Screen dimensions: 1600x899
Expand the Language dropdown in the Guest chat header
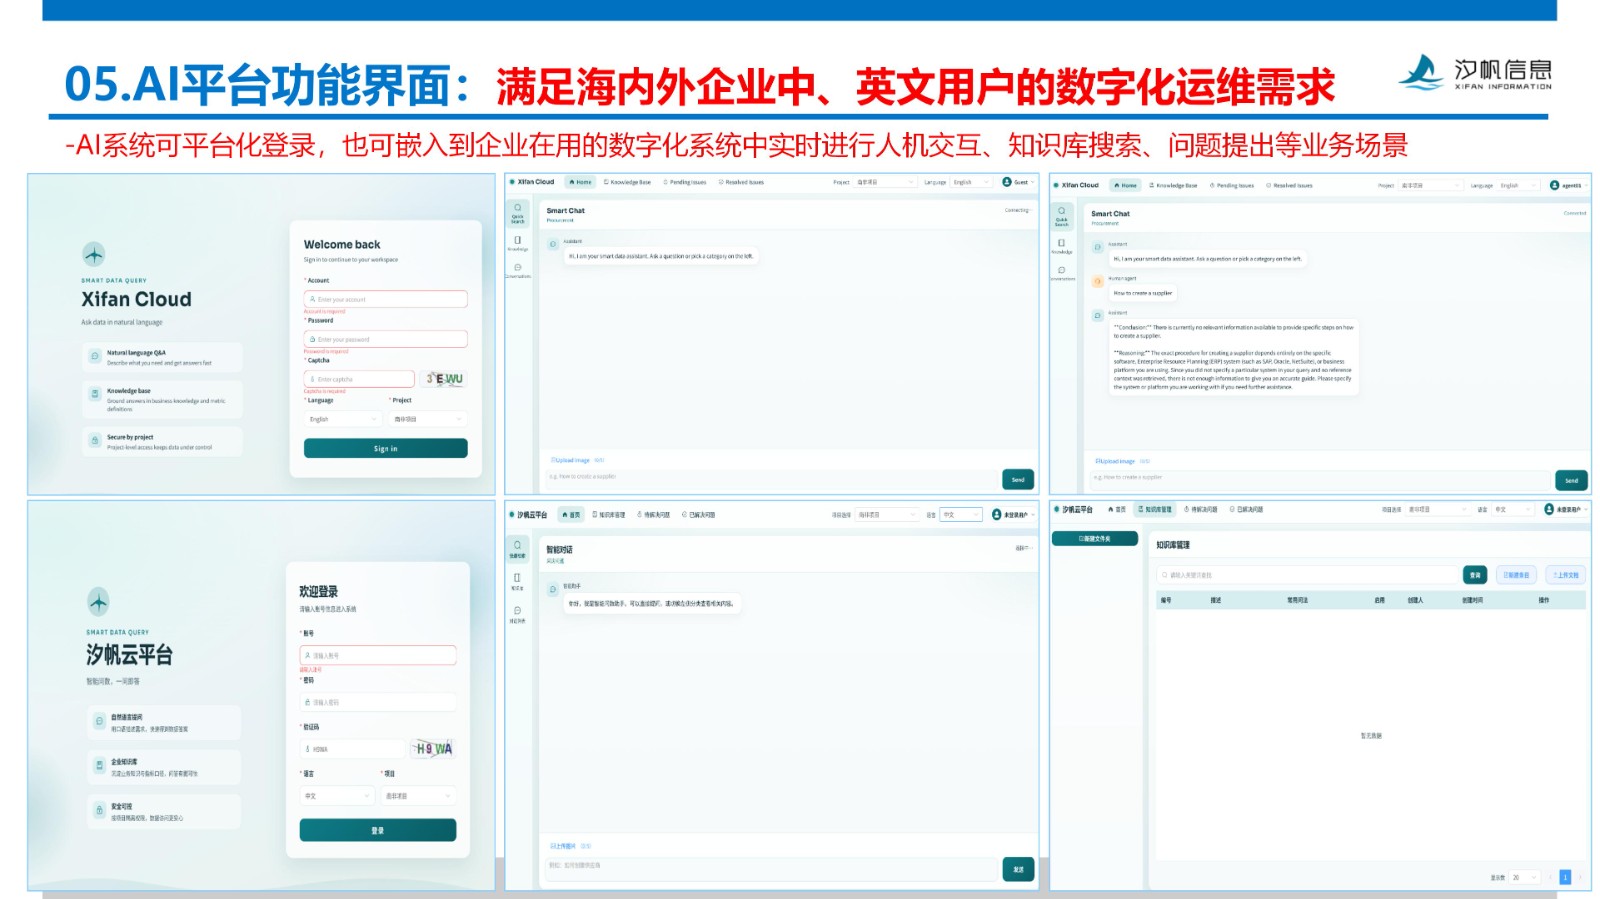pyautogui.click(x=973, y=182)
